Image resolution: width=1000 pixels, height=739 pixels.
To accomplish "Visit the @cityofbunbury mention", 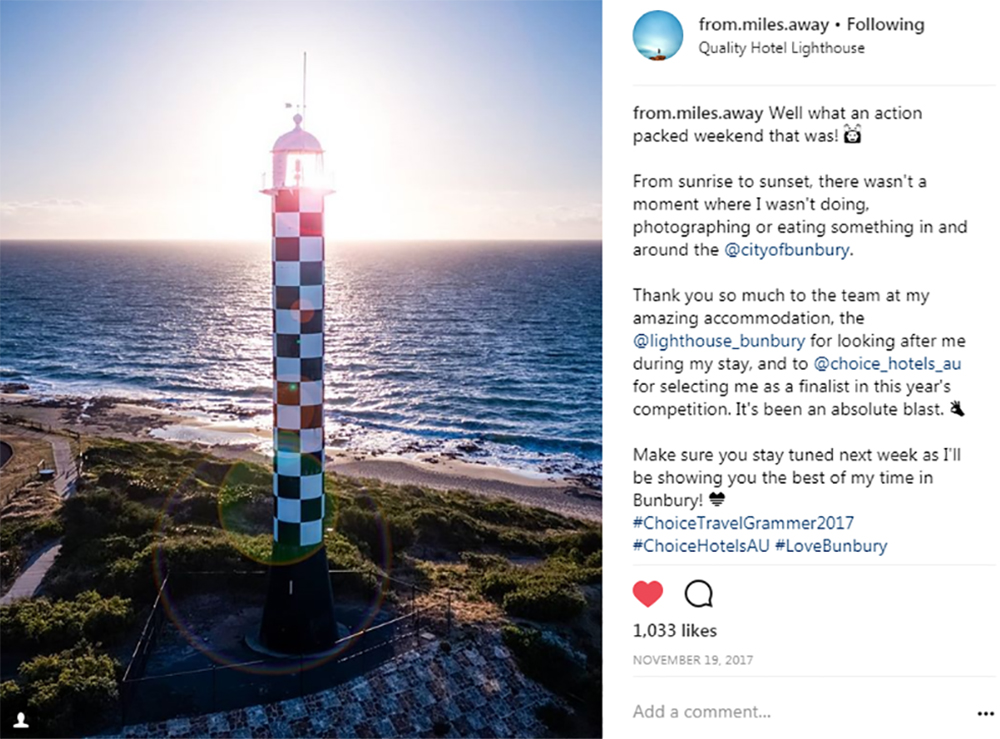I will [786, 249].
